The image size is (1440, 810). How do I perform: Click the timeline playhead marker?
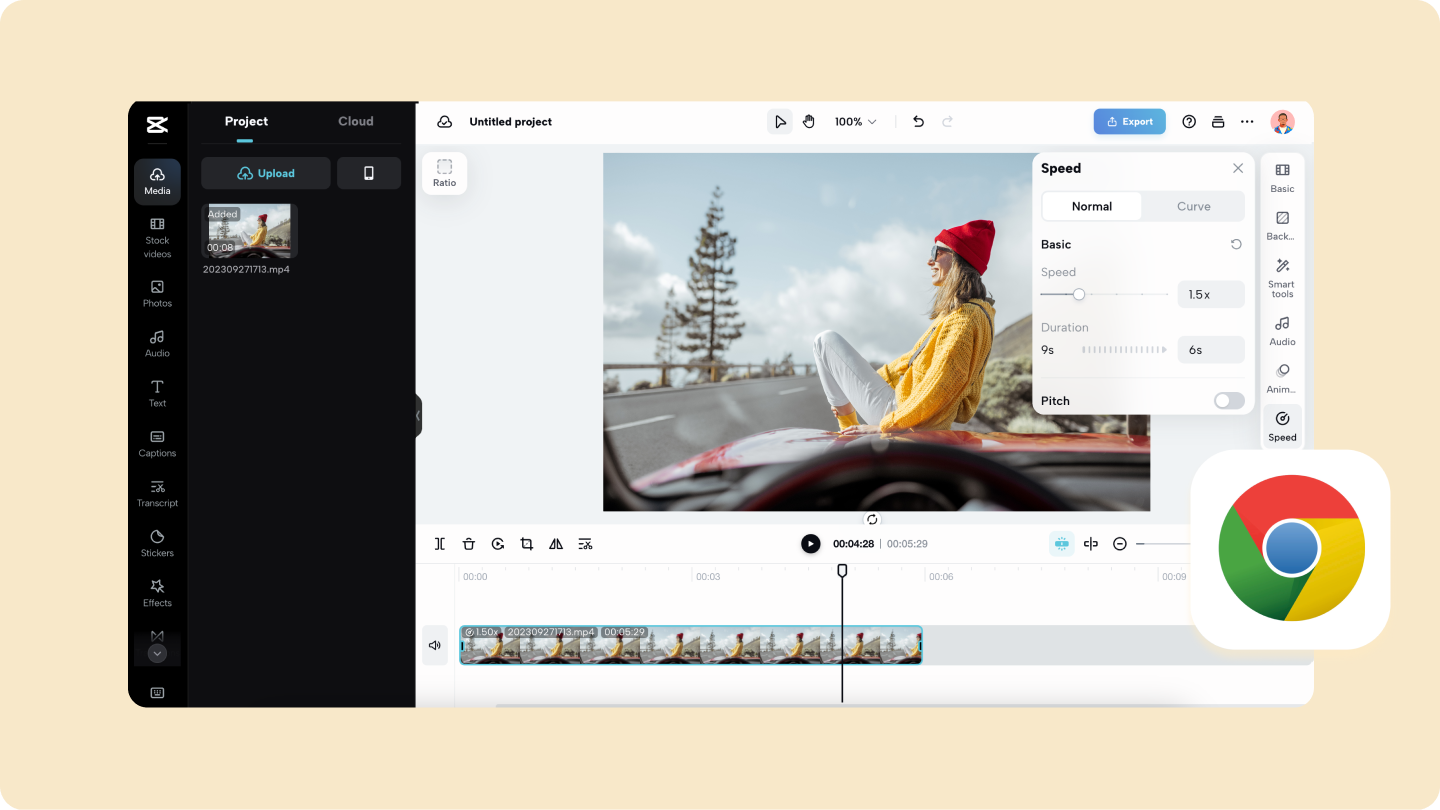pos(842,570)
